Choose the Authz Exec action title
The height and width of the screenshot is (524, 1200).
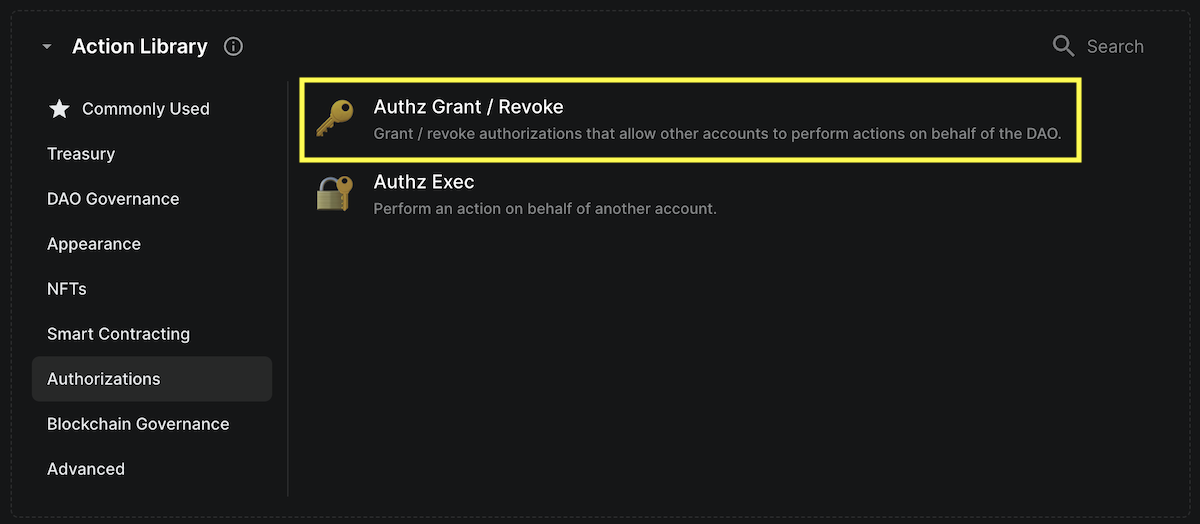coord(424,183)
